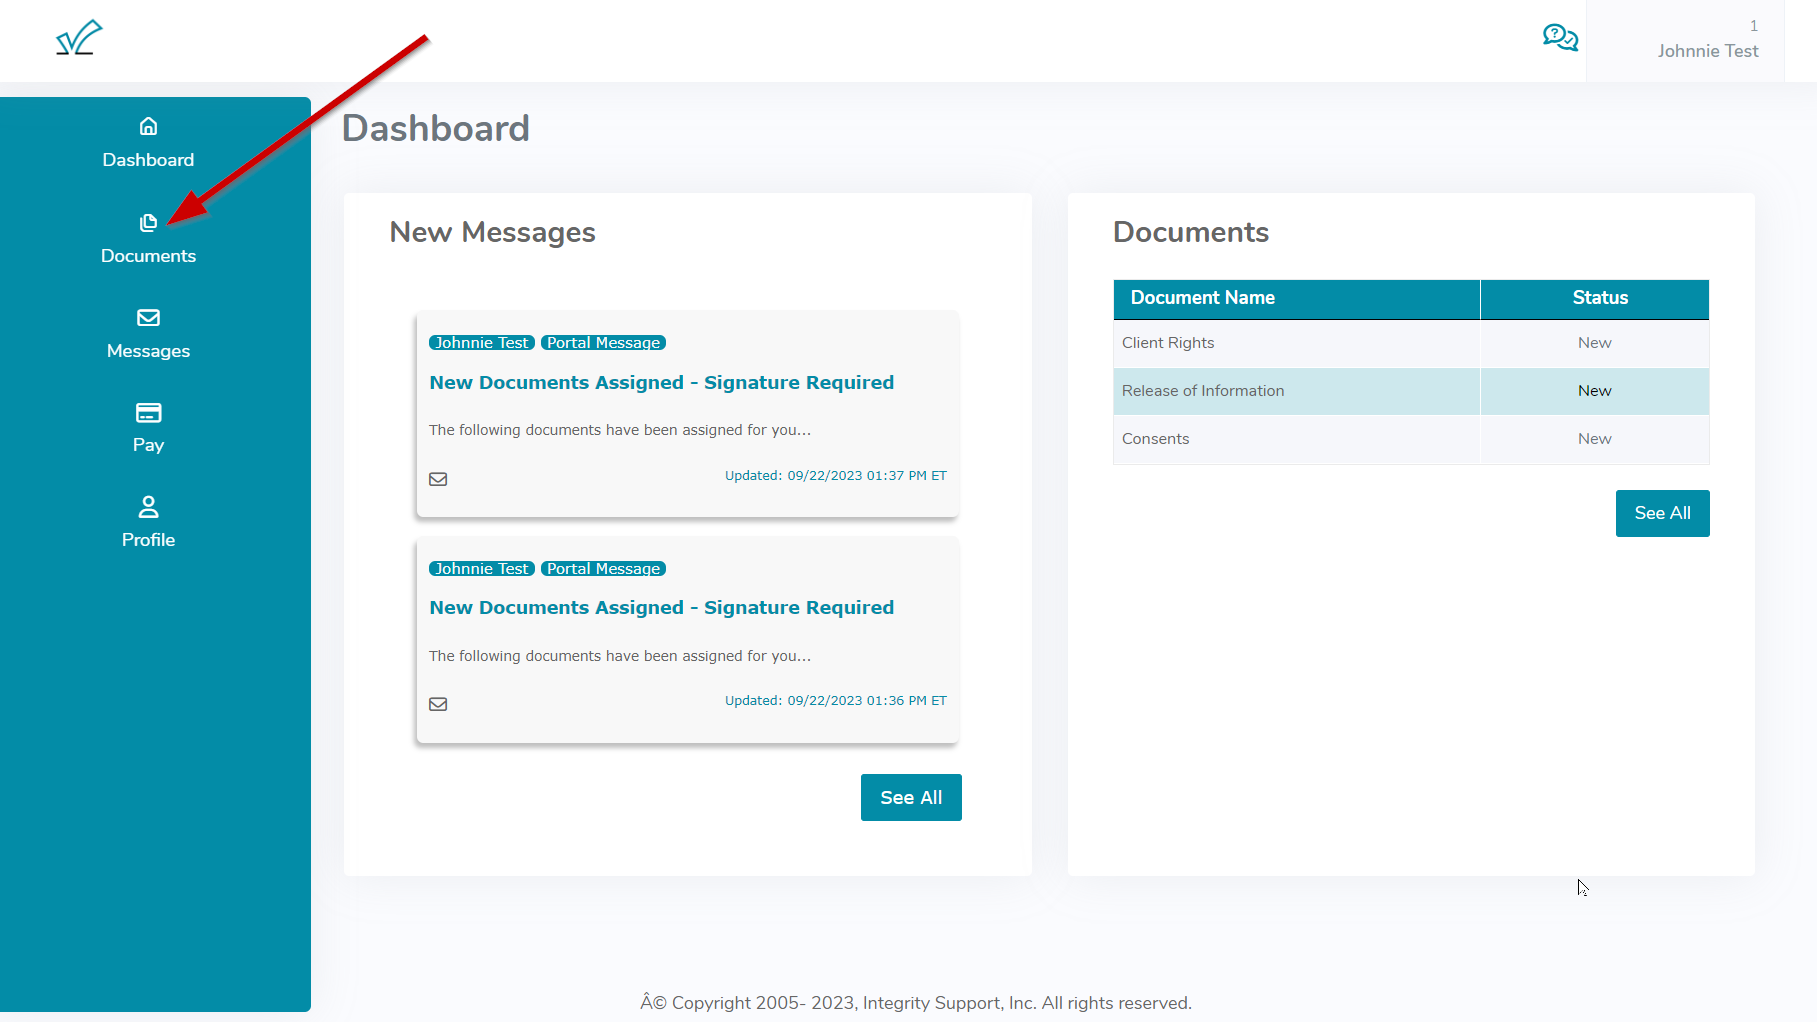Click See All under New Messages
The image size is (1817, 1022).
(x=910, y=797)
